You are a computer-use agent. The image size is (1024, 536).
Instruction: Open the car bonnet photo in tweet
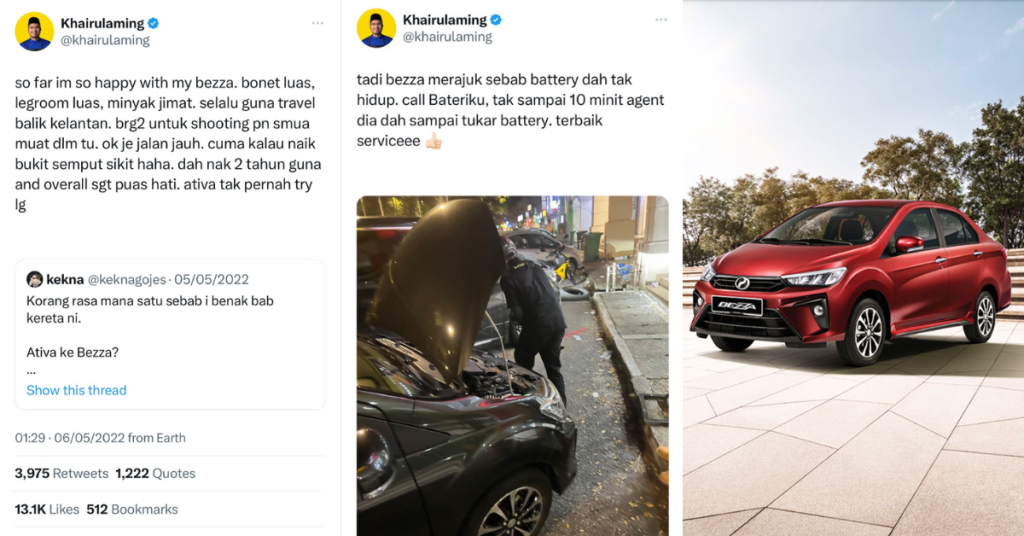513,366
